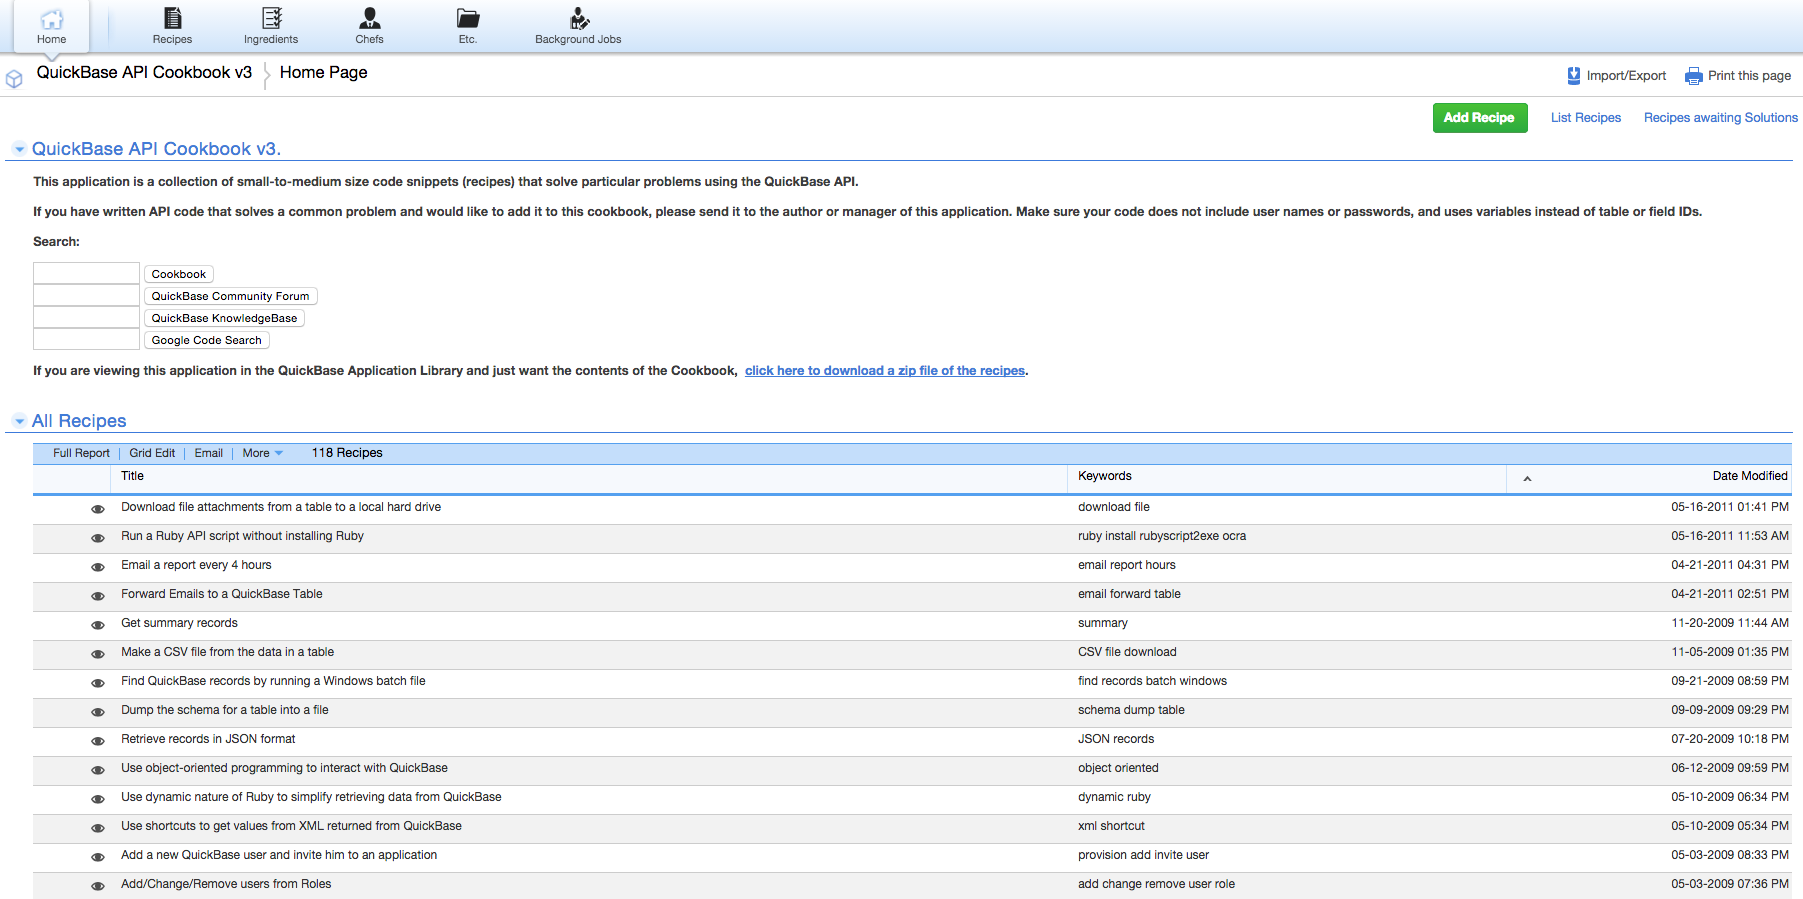Open recipe 'Retrieve records in JSON format'
1803x899 pixels.
(x=209, y=739)
